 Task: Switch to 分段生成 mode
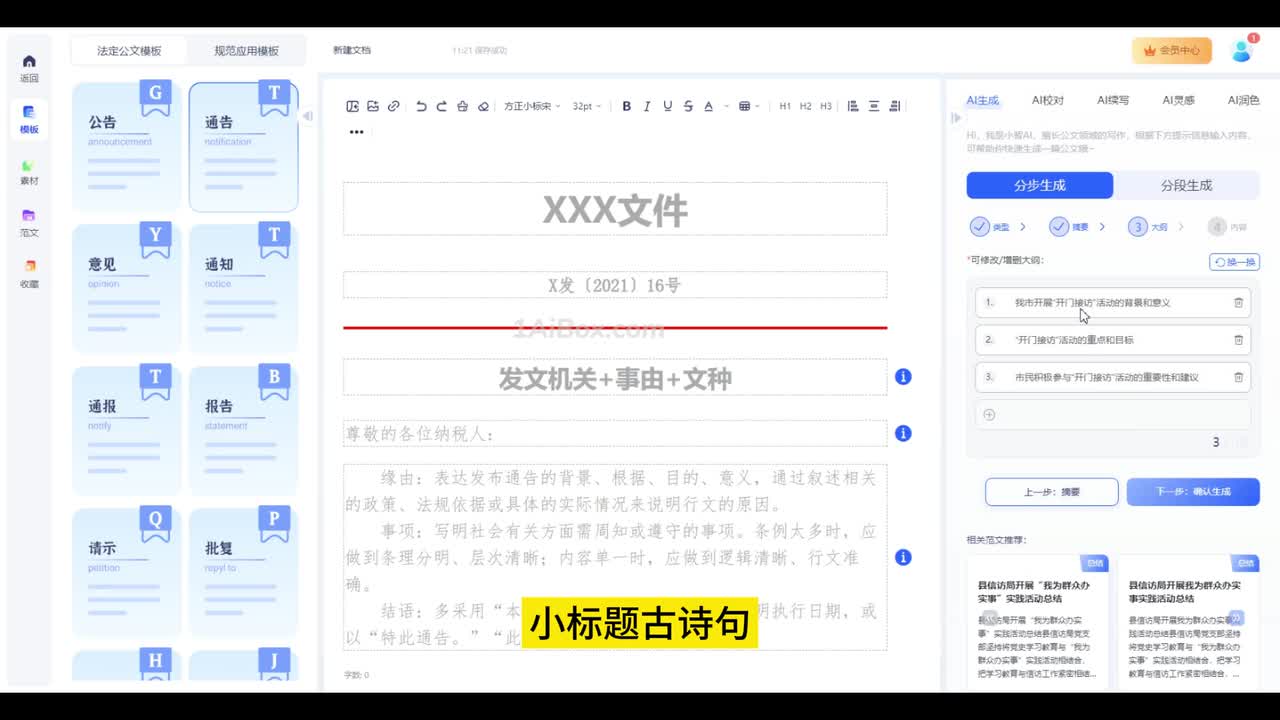coord(1186,185)
